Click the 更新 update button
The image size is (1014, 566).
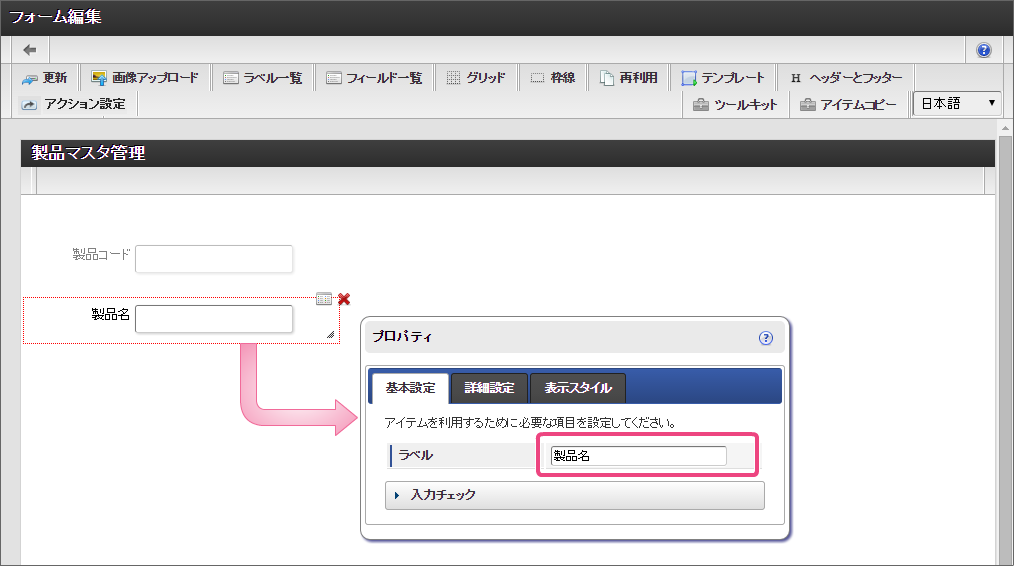[x=45, y=78]
